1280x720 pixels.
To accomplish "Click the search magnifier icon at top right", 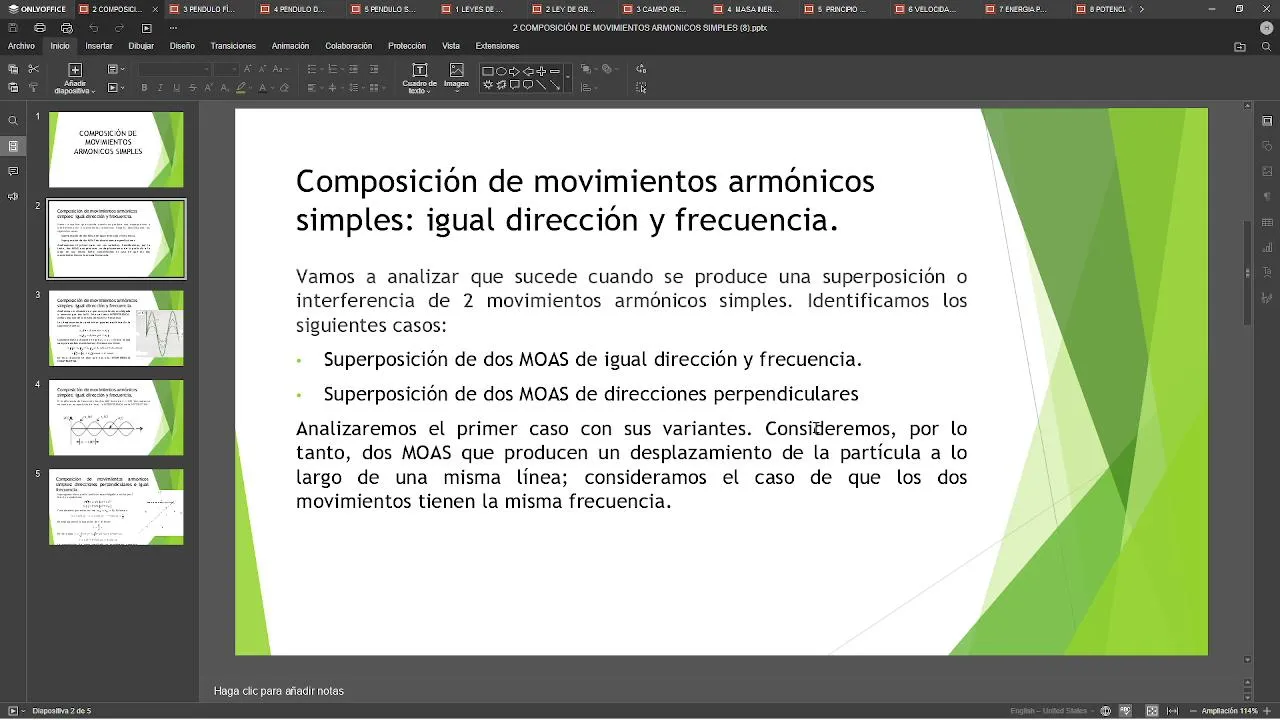I will point(1267,46).
